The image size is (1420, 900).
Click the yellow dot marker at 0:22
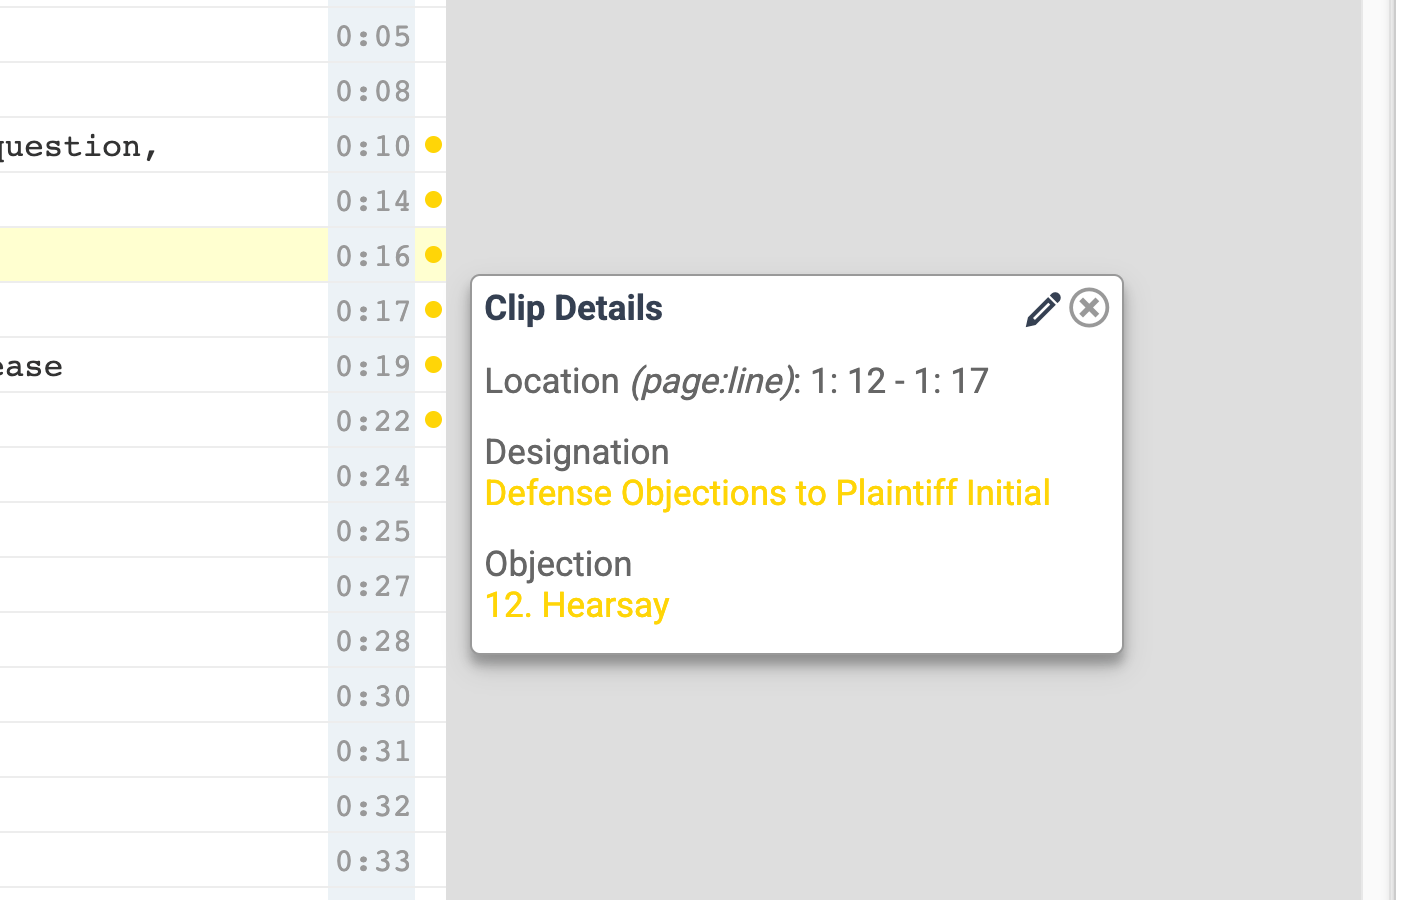[x=433, y=420]
